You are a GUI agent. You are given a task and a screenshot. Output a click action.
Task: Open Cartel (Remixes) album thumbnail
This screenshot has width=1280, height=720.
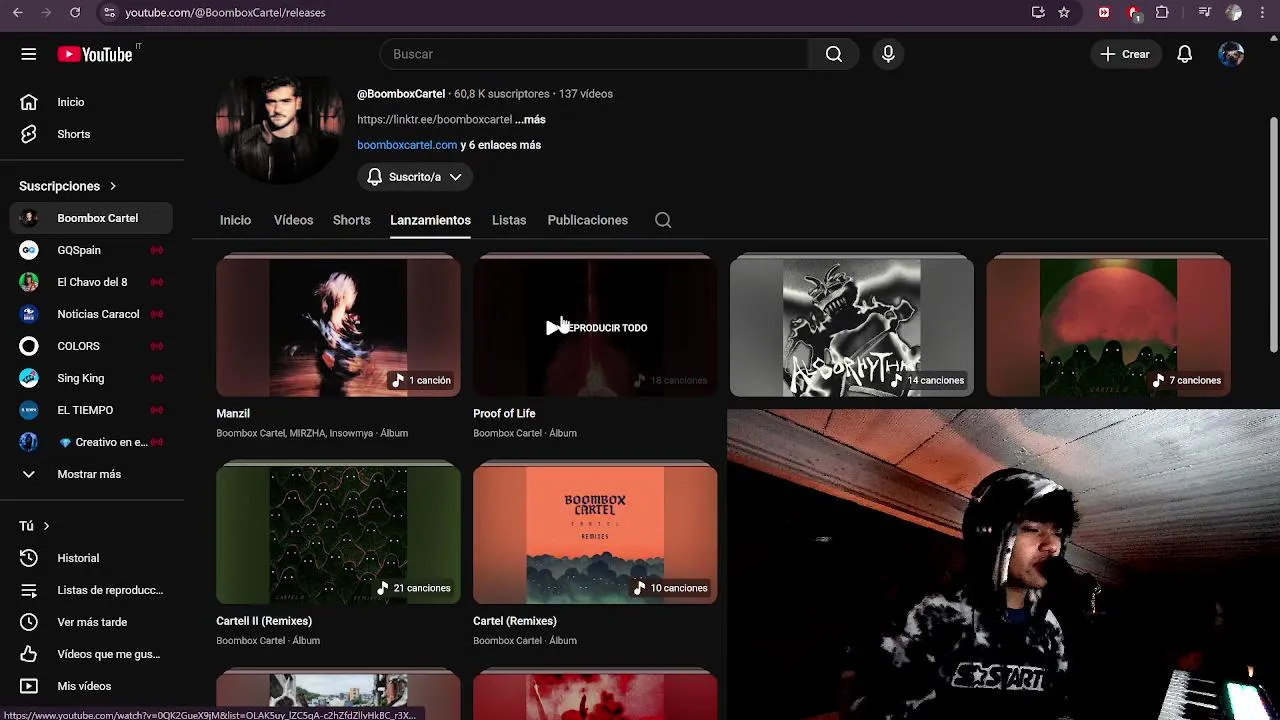pyautogui.click(x=595, y=535)
